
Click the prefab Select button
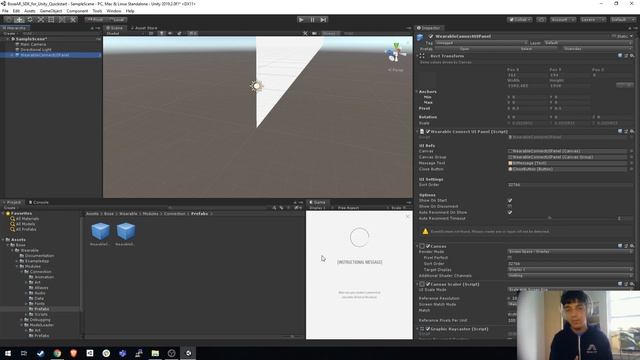527,49
